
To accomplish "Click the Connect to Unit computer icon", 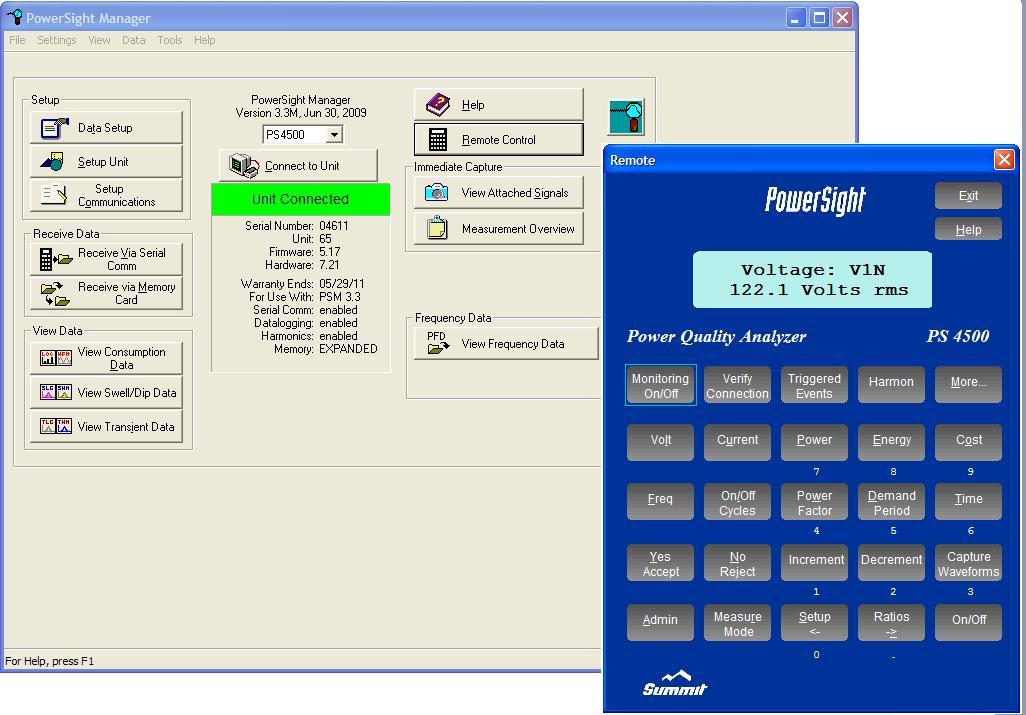I will point(244,166).
